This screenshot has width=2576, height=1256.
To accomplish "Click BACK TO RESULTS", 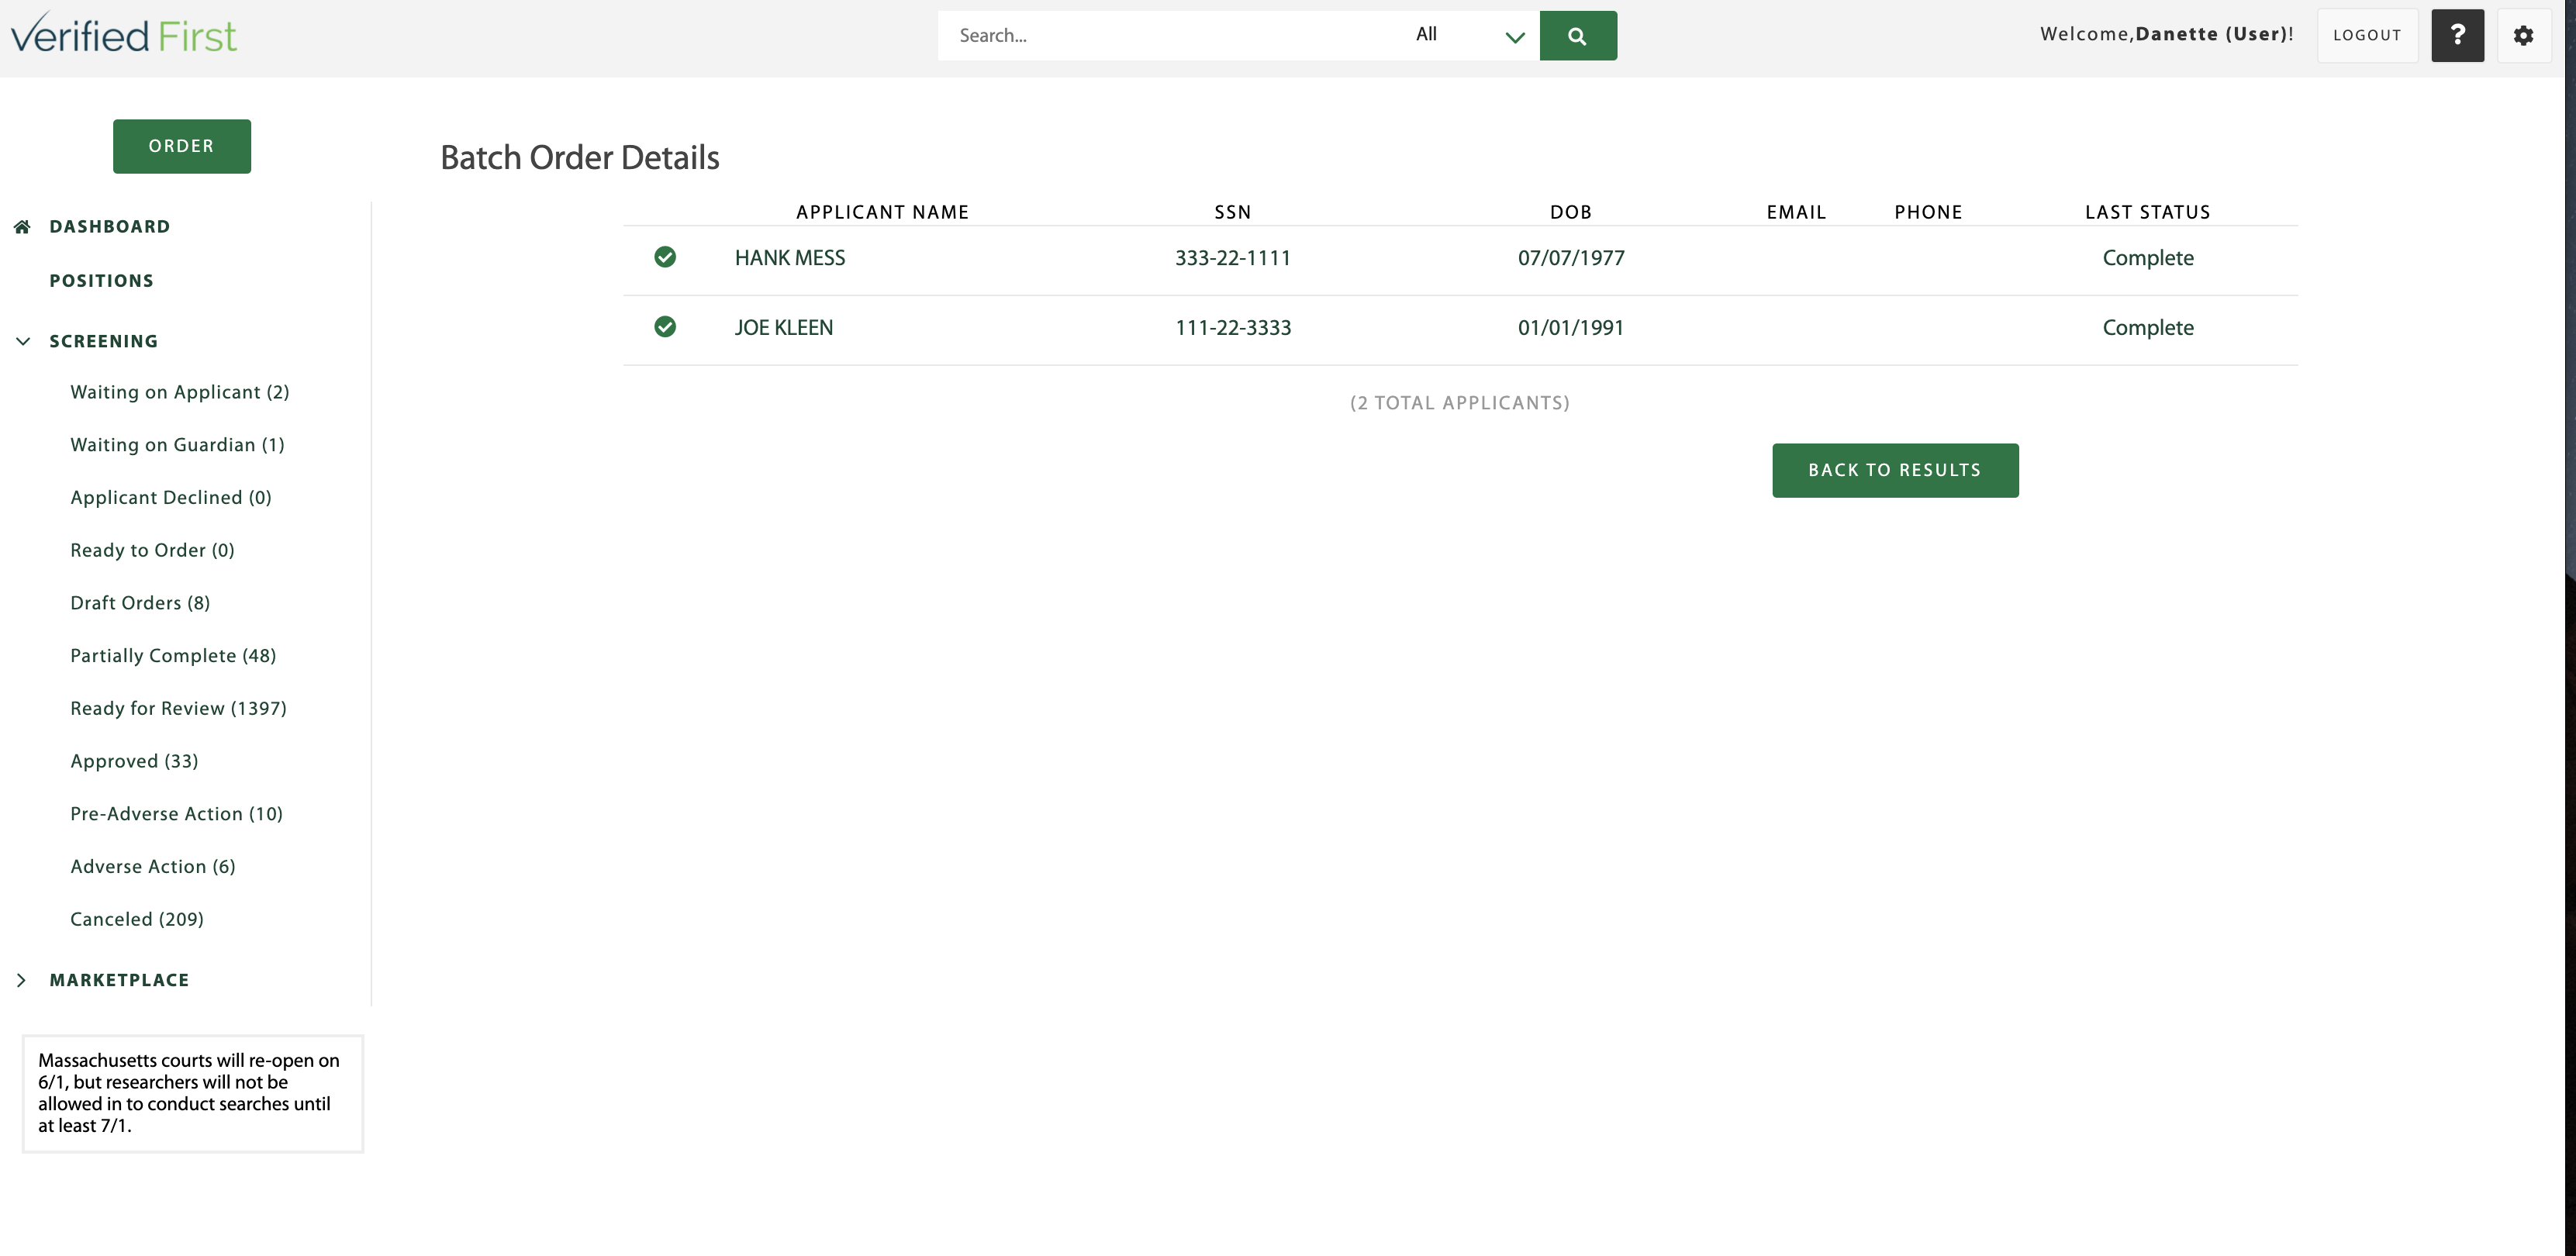I will click(1895, 470).
